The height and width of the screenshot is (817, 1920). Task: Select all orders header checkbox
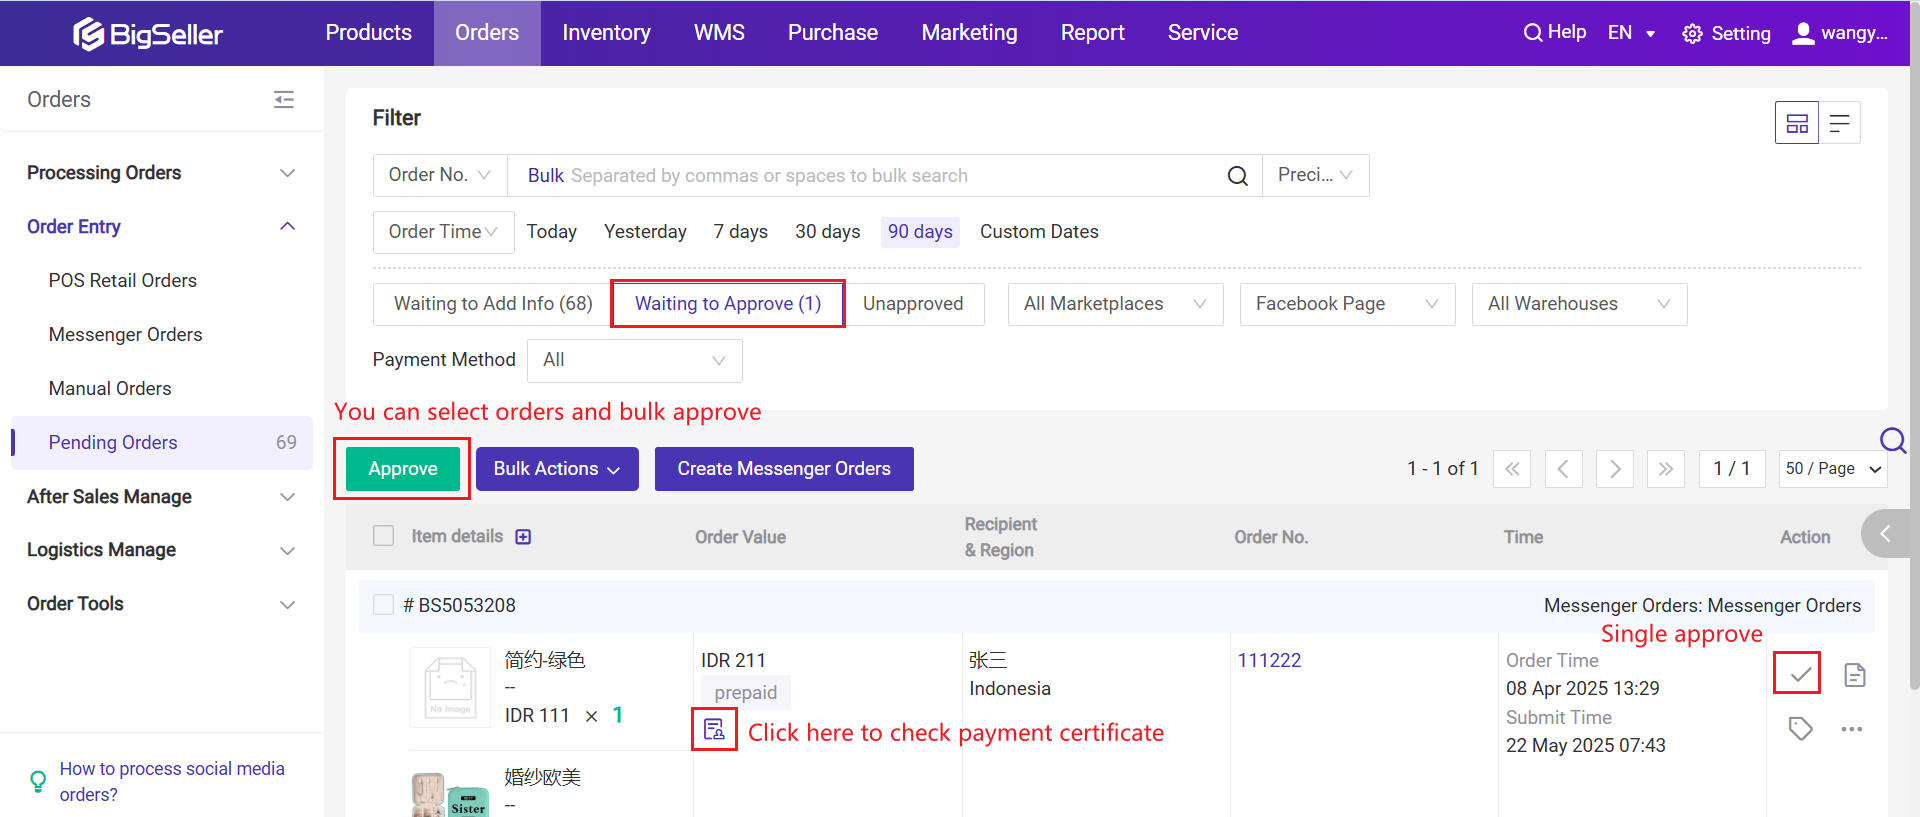pyautogui.click(x=383, y=536)
